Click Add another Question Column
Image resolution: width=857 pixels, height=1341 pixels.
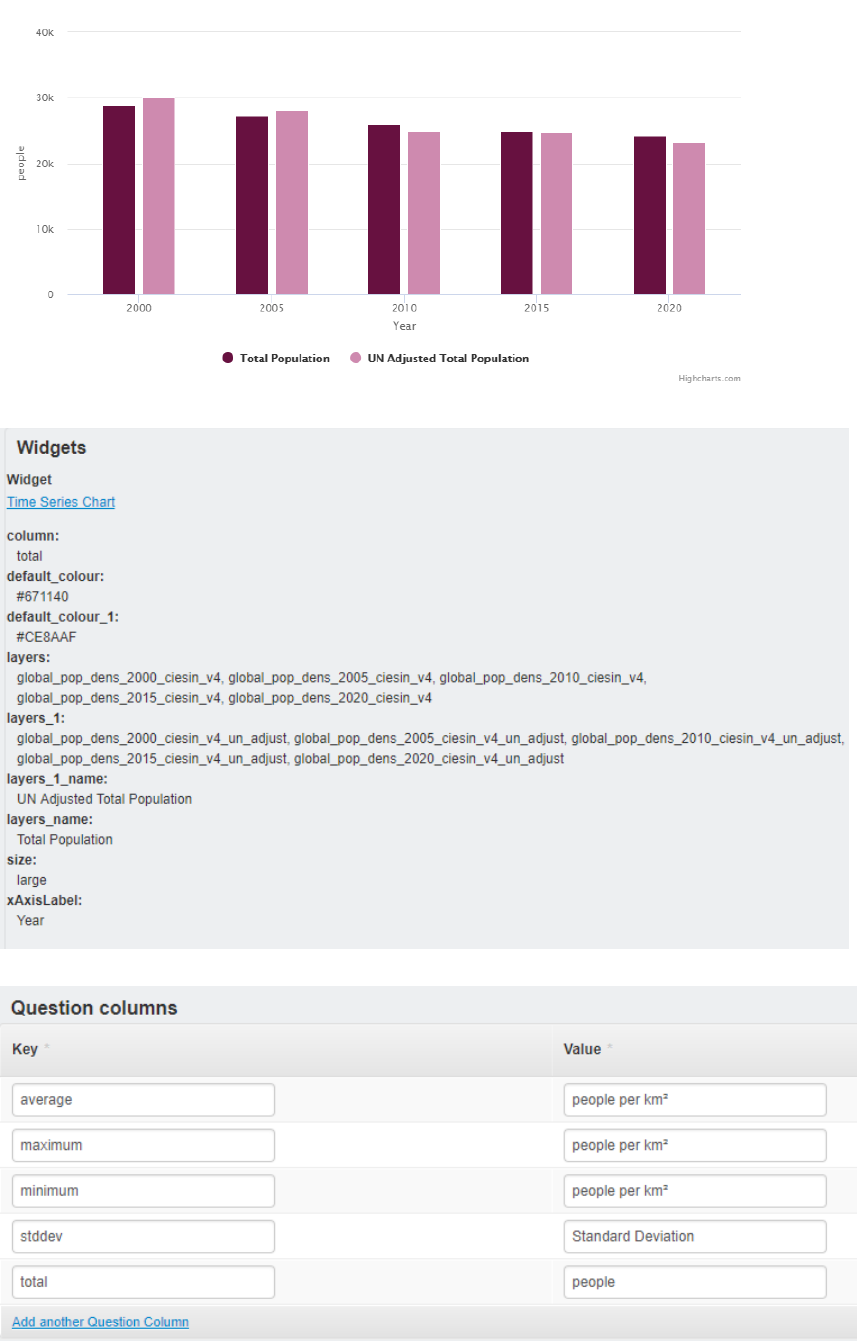[100, 1322]
